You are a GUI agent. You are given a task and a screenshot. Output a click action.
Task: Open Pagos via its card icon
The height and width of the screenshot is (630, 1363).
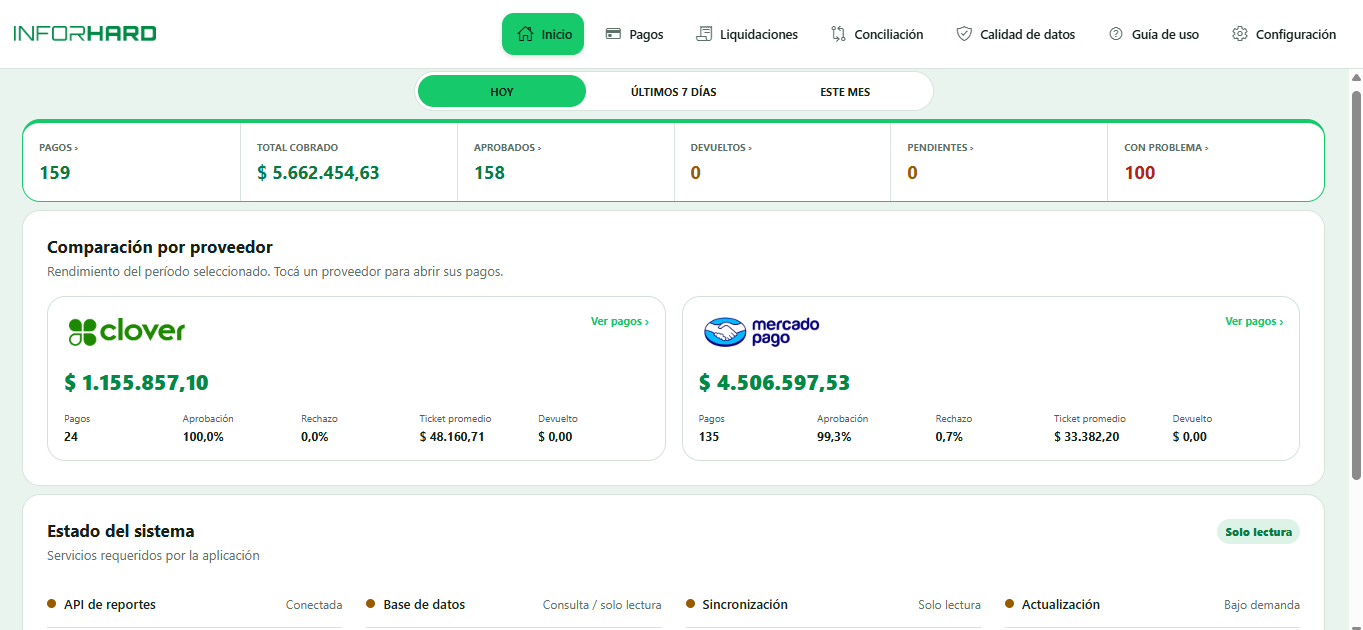pos(613,34)
